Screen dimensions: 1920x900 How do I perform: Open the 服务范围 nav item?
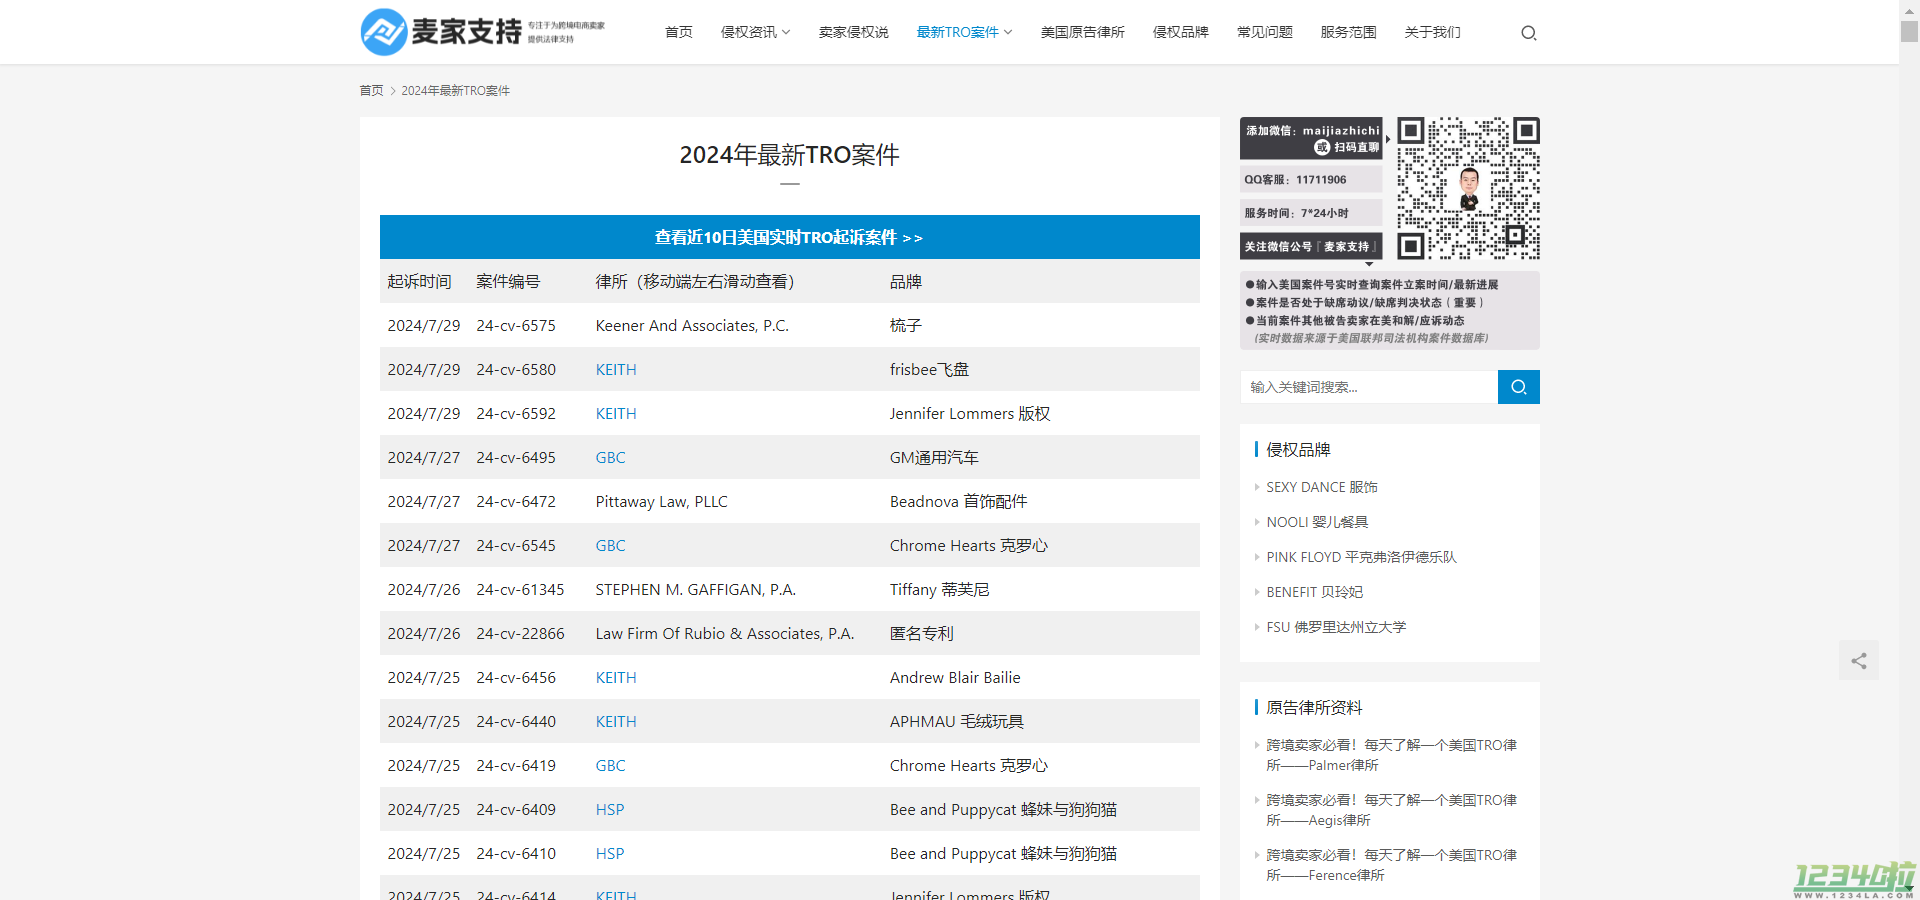click(x=1349, y=32)
